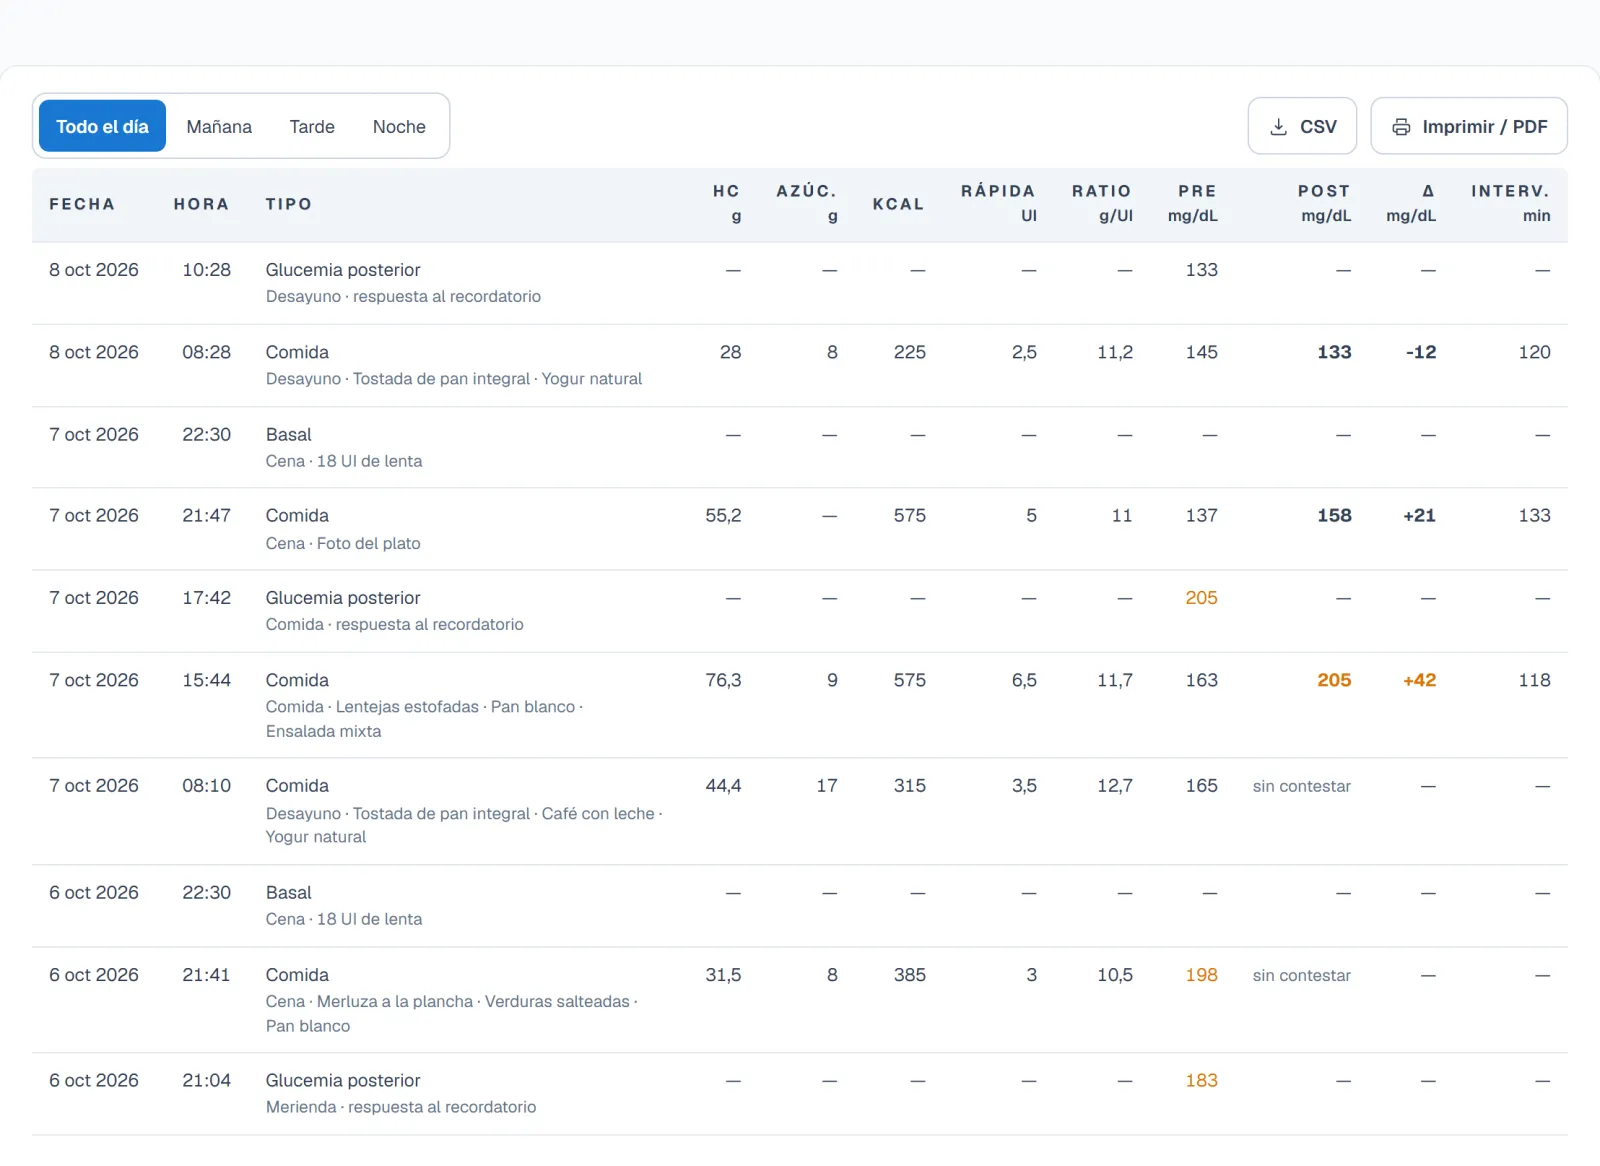
Task: Click 'Comida · respuesta al recordatorio' text
Action: tap(394, 624)
